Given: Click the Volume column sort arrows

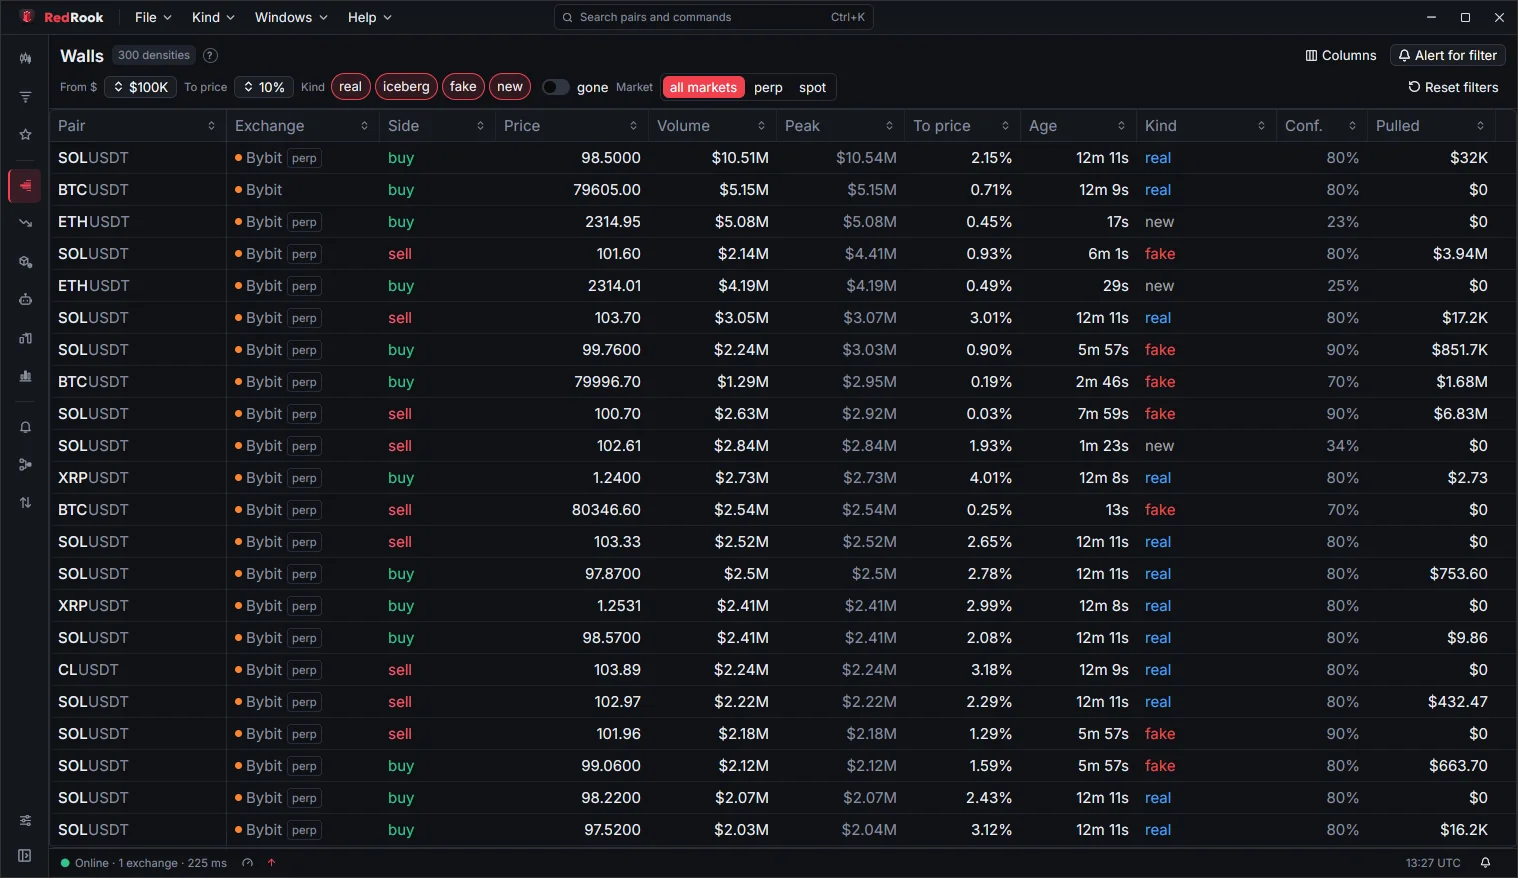Looking at the screenshot, I should coord(761,126).
